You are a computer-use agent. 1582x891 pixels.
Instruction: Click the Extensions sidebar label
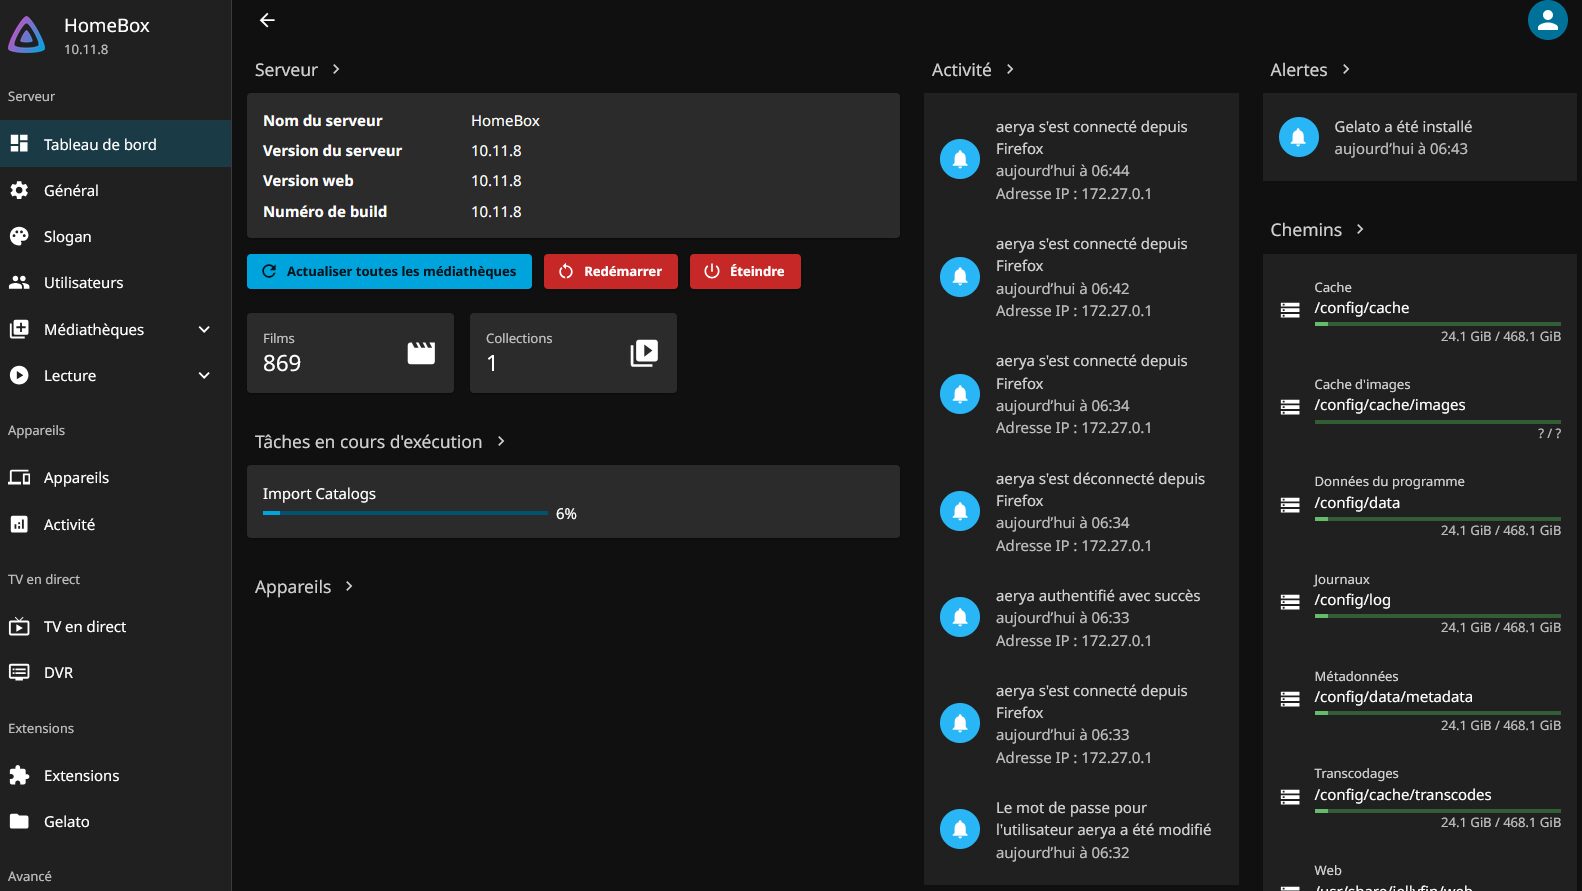(82, 775)
